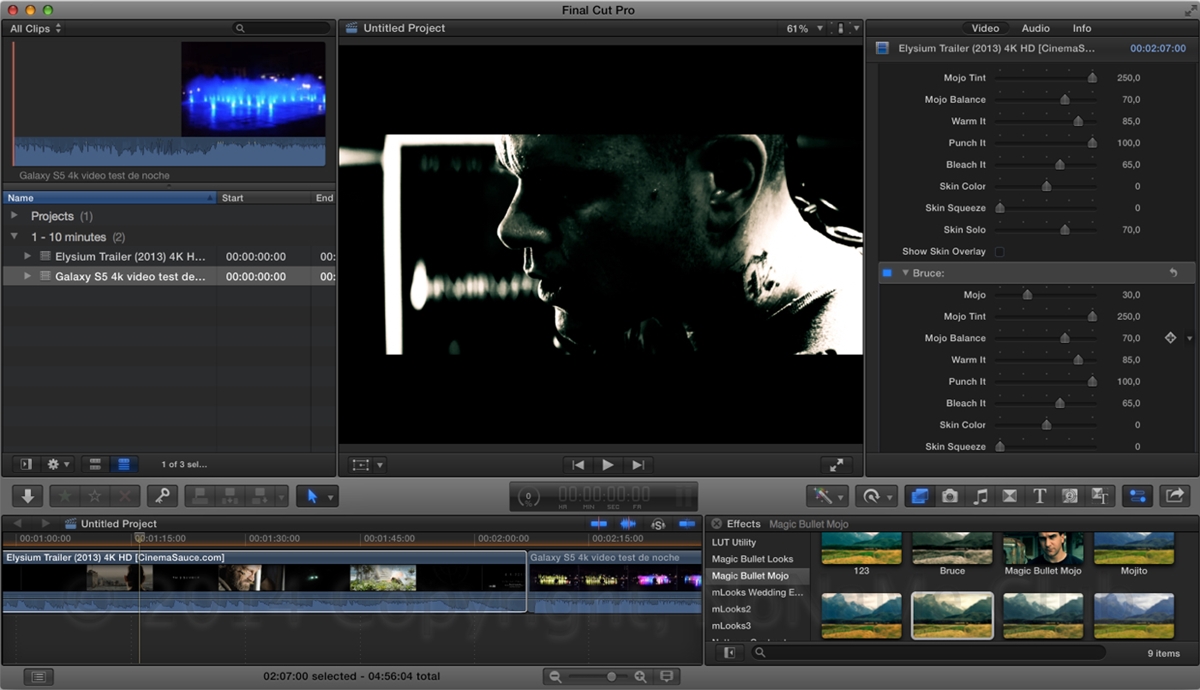Viewport: 1200px width, 690px height.
Task: Click the effects browser search field
Action: 929,653
